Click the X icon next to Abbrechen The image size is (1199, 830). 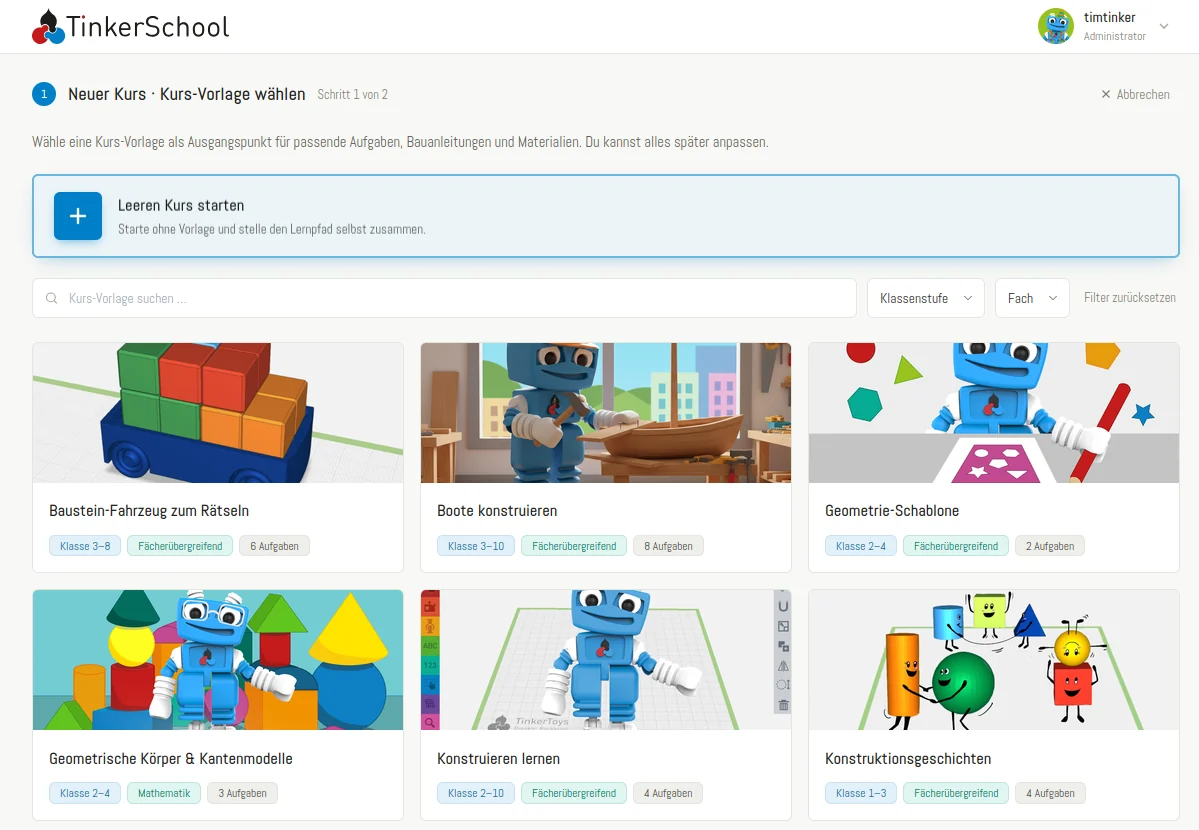[1106, 94]
